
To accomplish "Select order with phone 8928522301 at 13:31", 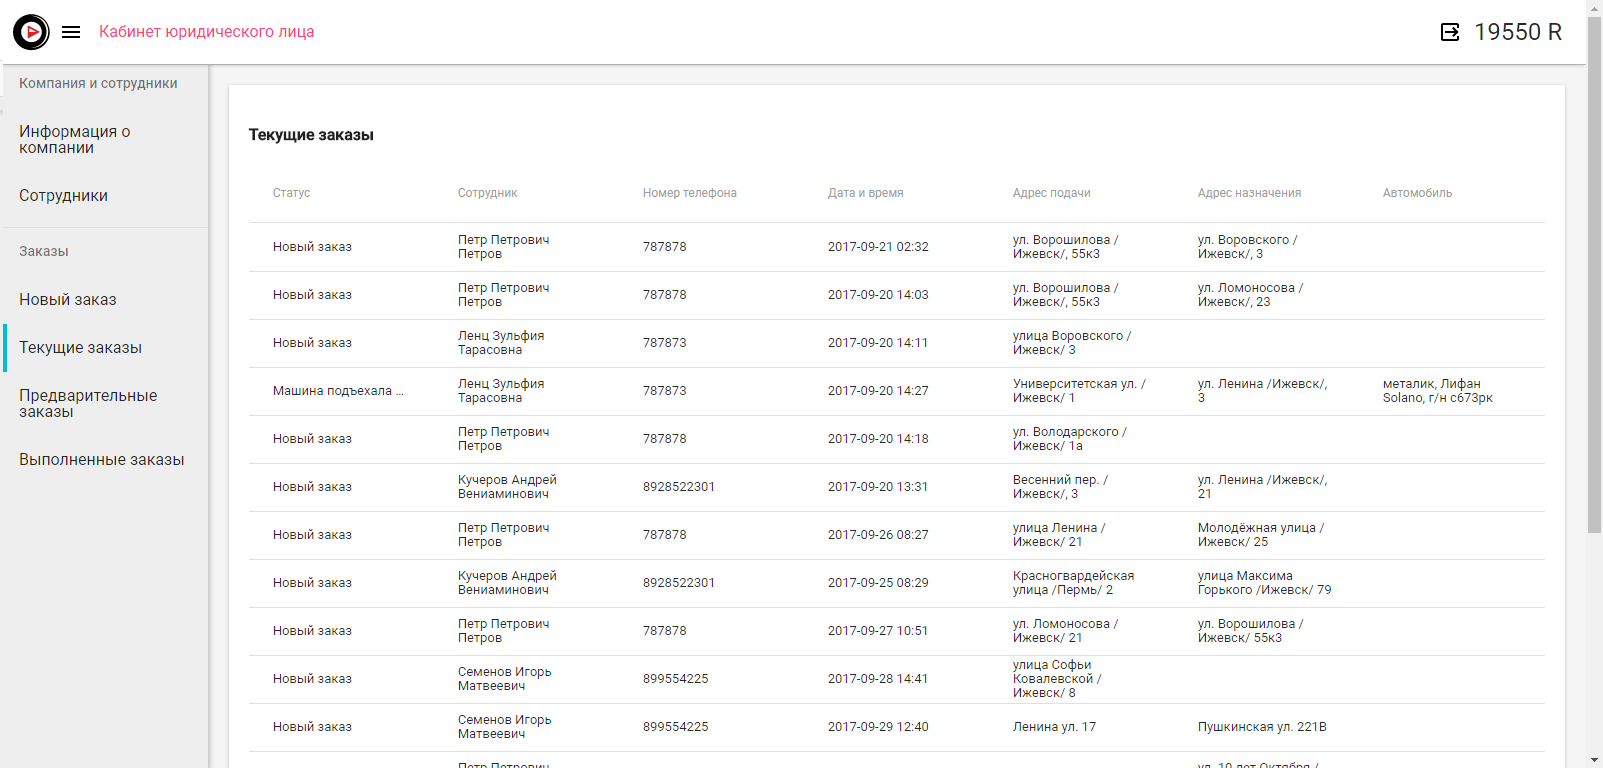I will pos(678,487).
